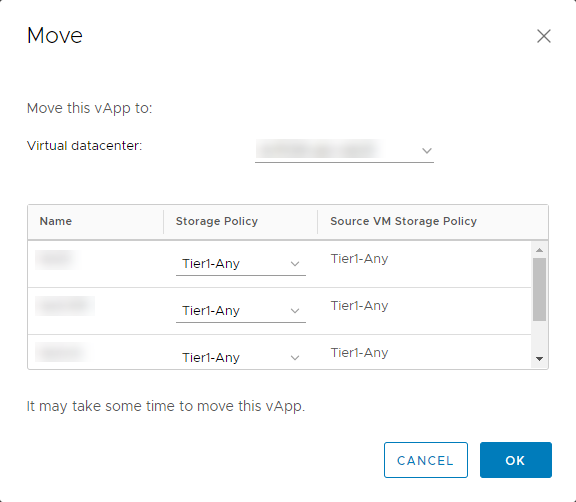Click the CANCEL button
Screen dimensions: 576x502
[426, 460]
